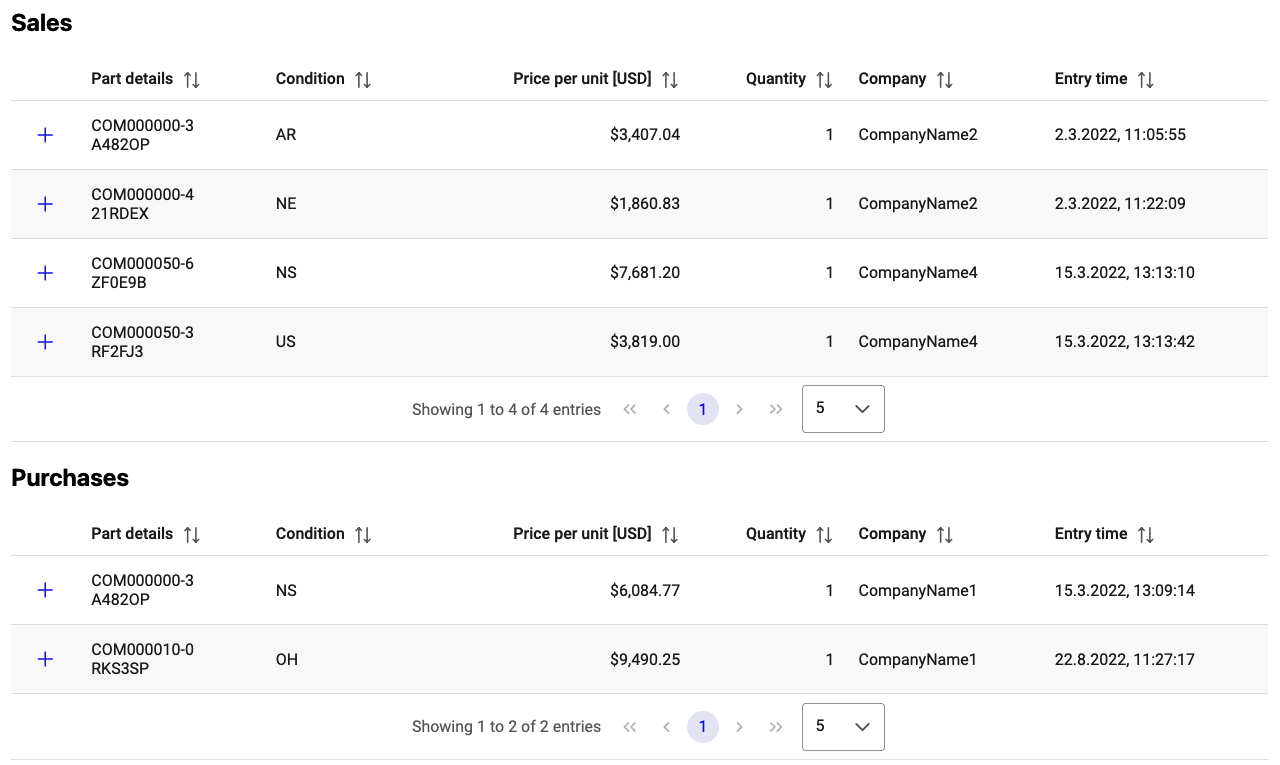This screenshot has width=1280, height=765.
Task: Go to last page of Sales table
Action: (x=776, y=409)
